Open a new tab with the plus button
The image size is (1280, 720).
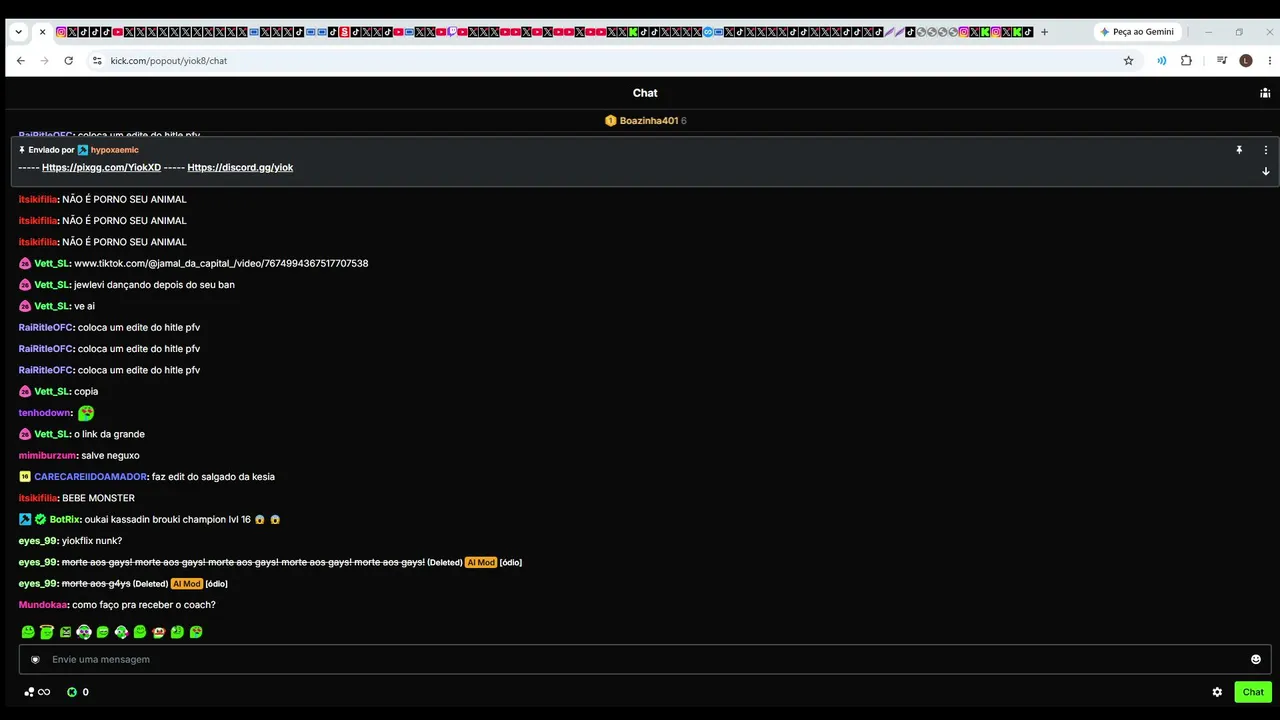click(1044, 32)
